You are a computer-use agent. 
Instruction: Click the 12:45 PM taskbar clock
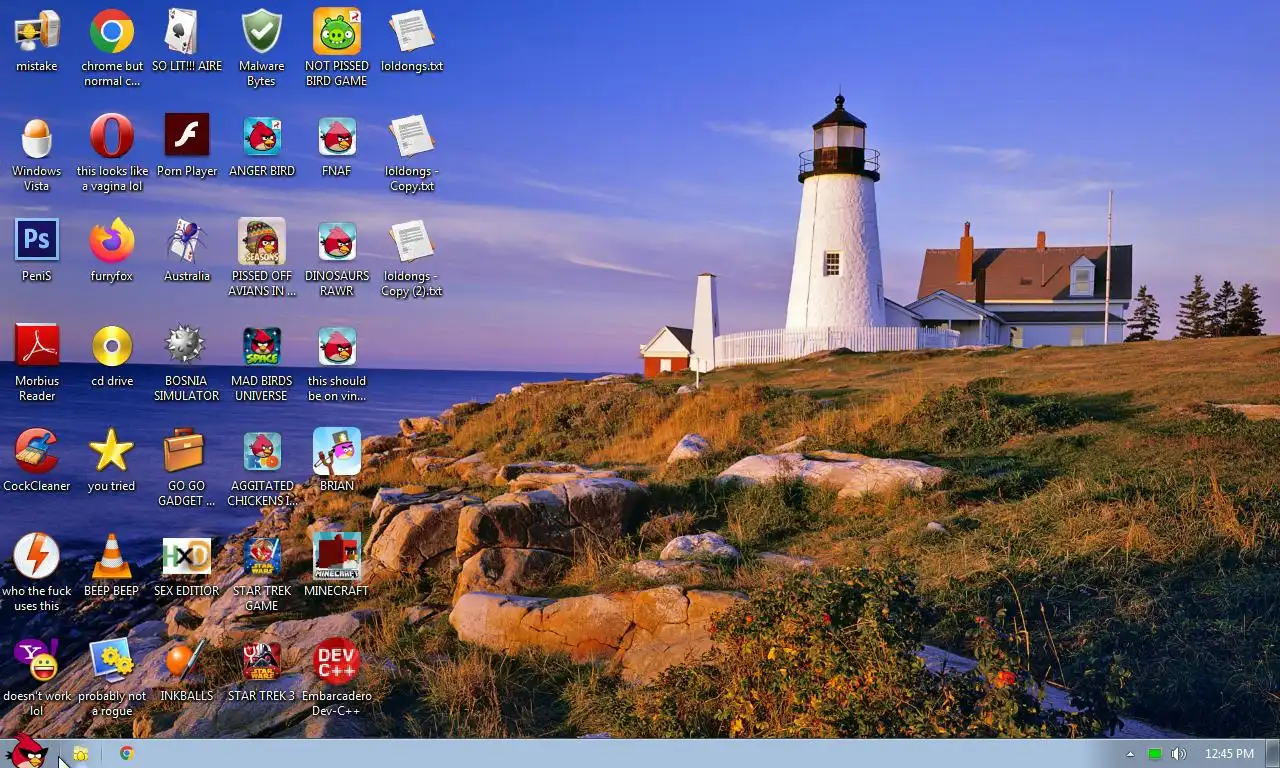(x=1229, y=754)
